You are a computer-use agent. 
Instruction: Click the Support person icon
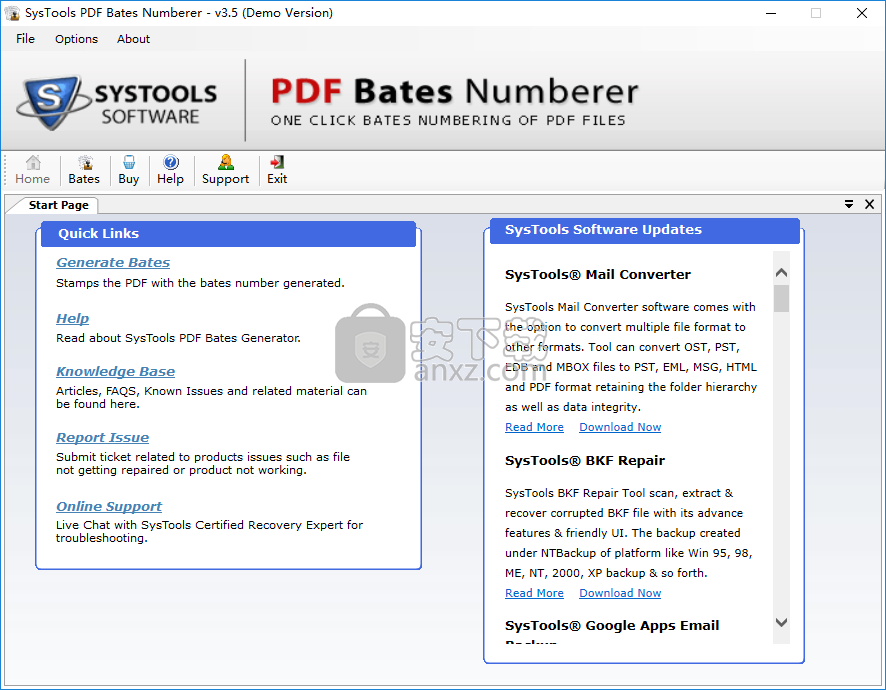tap(225, 170)
